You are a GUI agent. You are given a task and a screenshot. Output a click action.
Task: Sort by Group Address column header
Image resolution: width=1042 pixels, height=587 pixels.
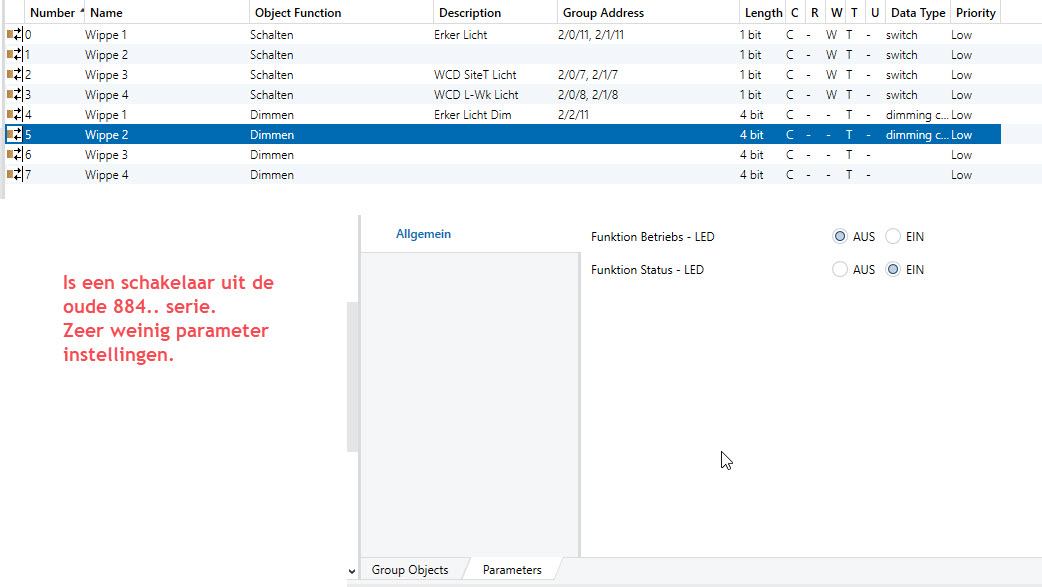pos(603,13)
